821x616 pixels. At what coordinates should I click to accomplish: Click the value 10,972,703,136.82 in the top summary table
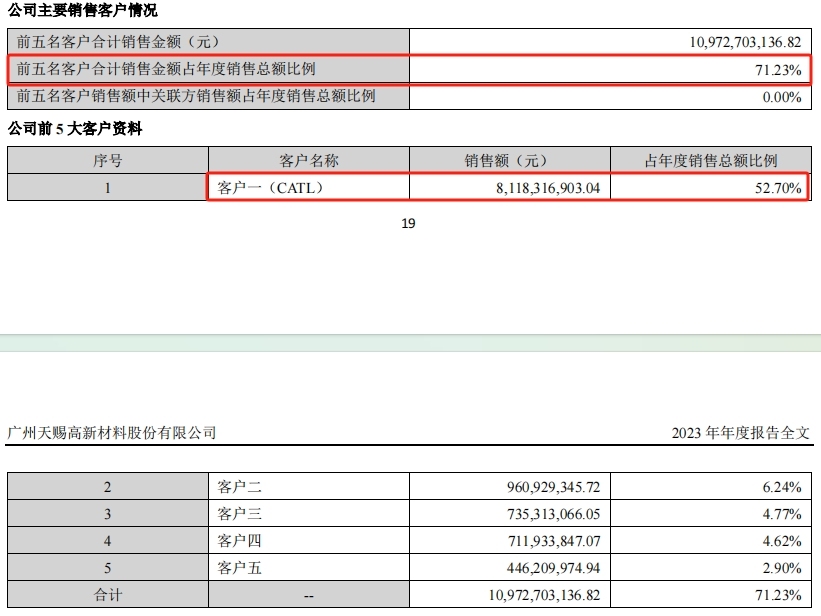(x=745, y=42)
